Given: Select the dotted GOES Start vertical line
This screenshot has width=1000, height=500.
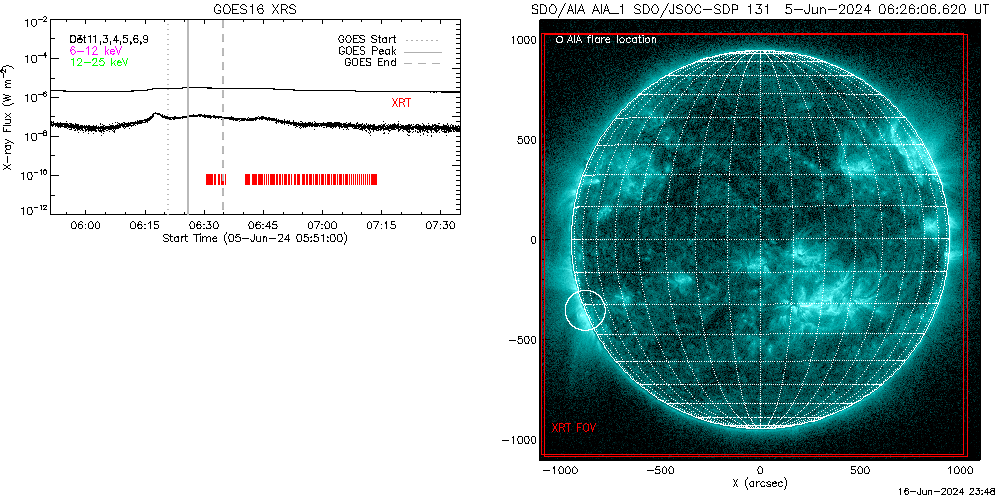Looking at the screenshot, I should pos(168,117).
